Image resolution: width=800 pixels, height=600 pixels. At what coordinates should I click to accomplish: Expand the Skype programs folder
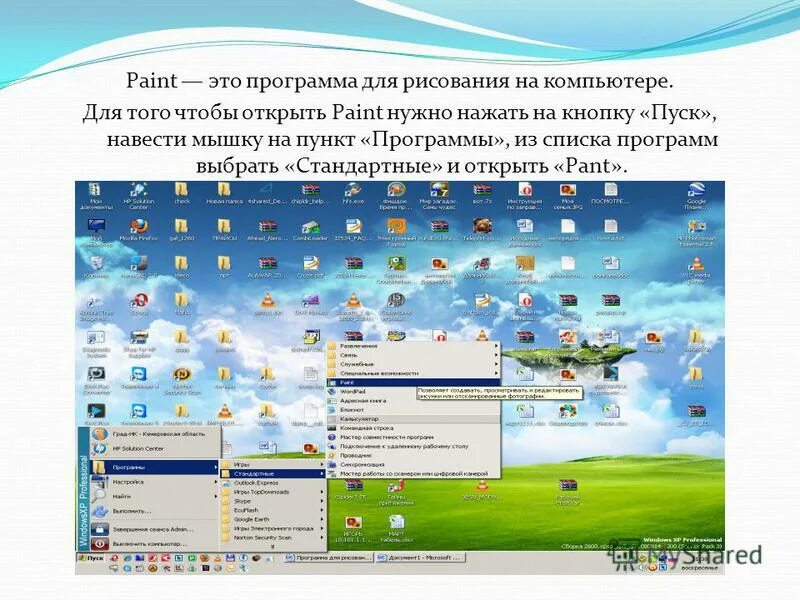coord(273,501)
